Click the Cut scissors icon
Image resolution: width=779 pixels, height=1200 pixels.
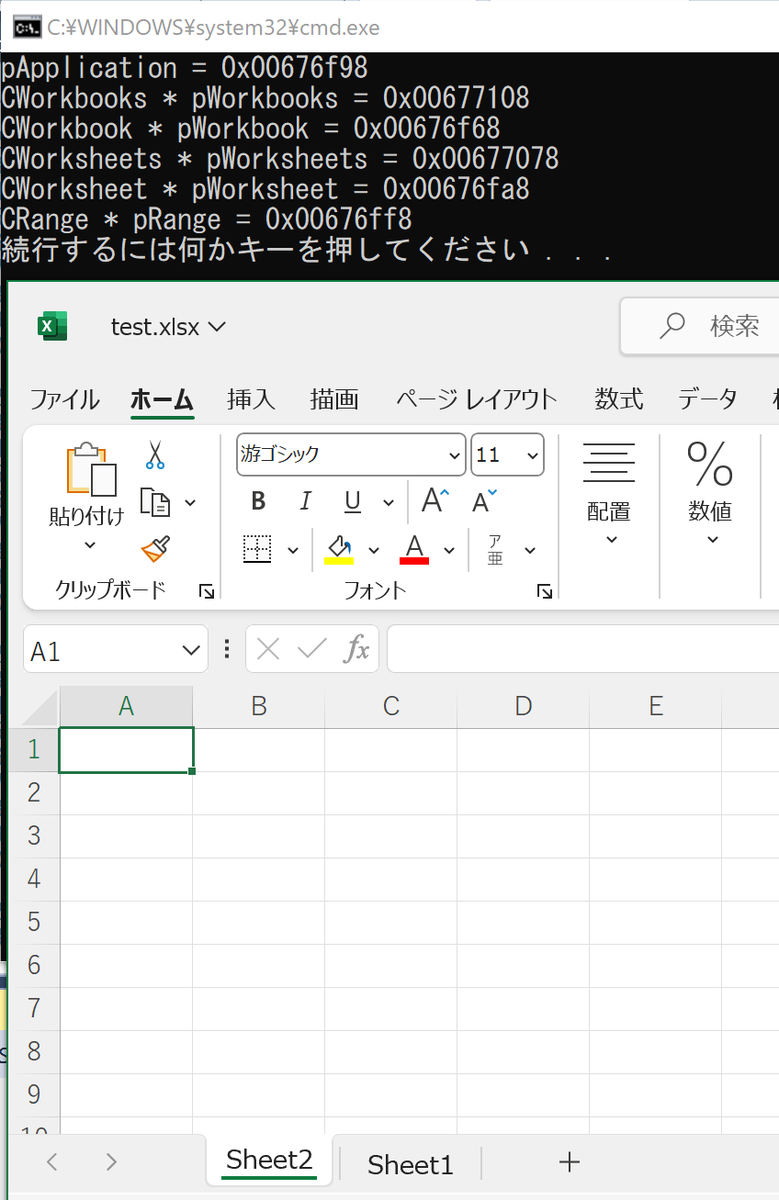155,456
